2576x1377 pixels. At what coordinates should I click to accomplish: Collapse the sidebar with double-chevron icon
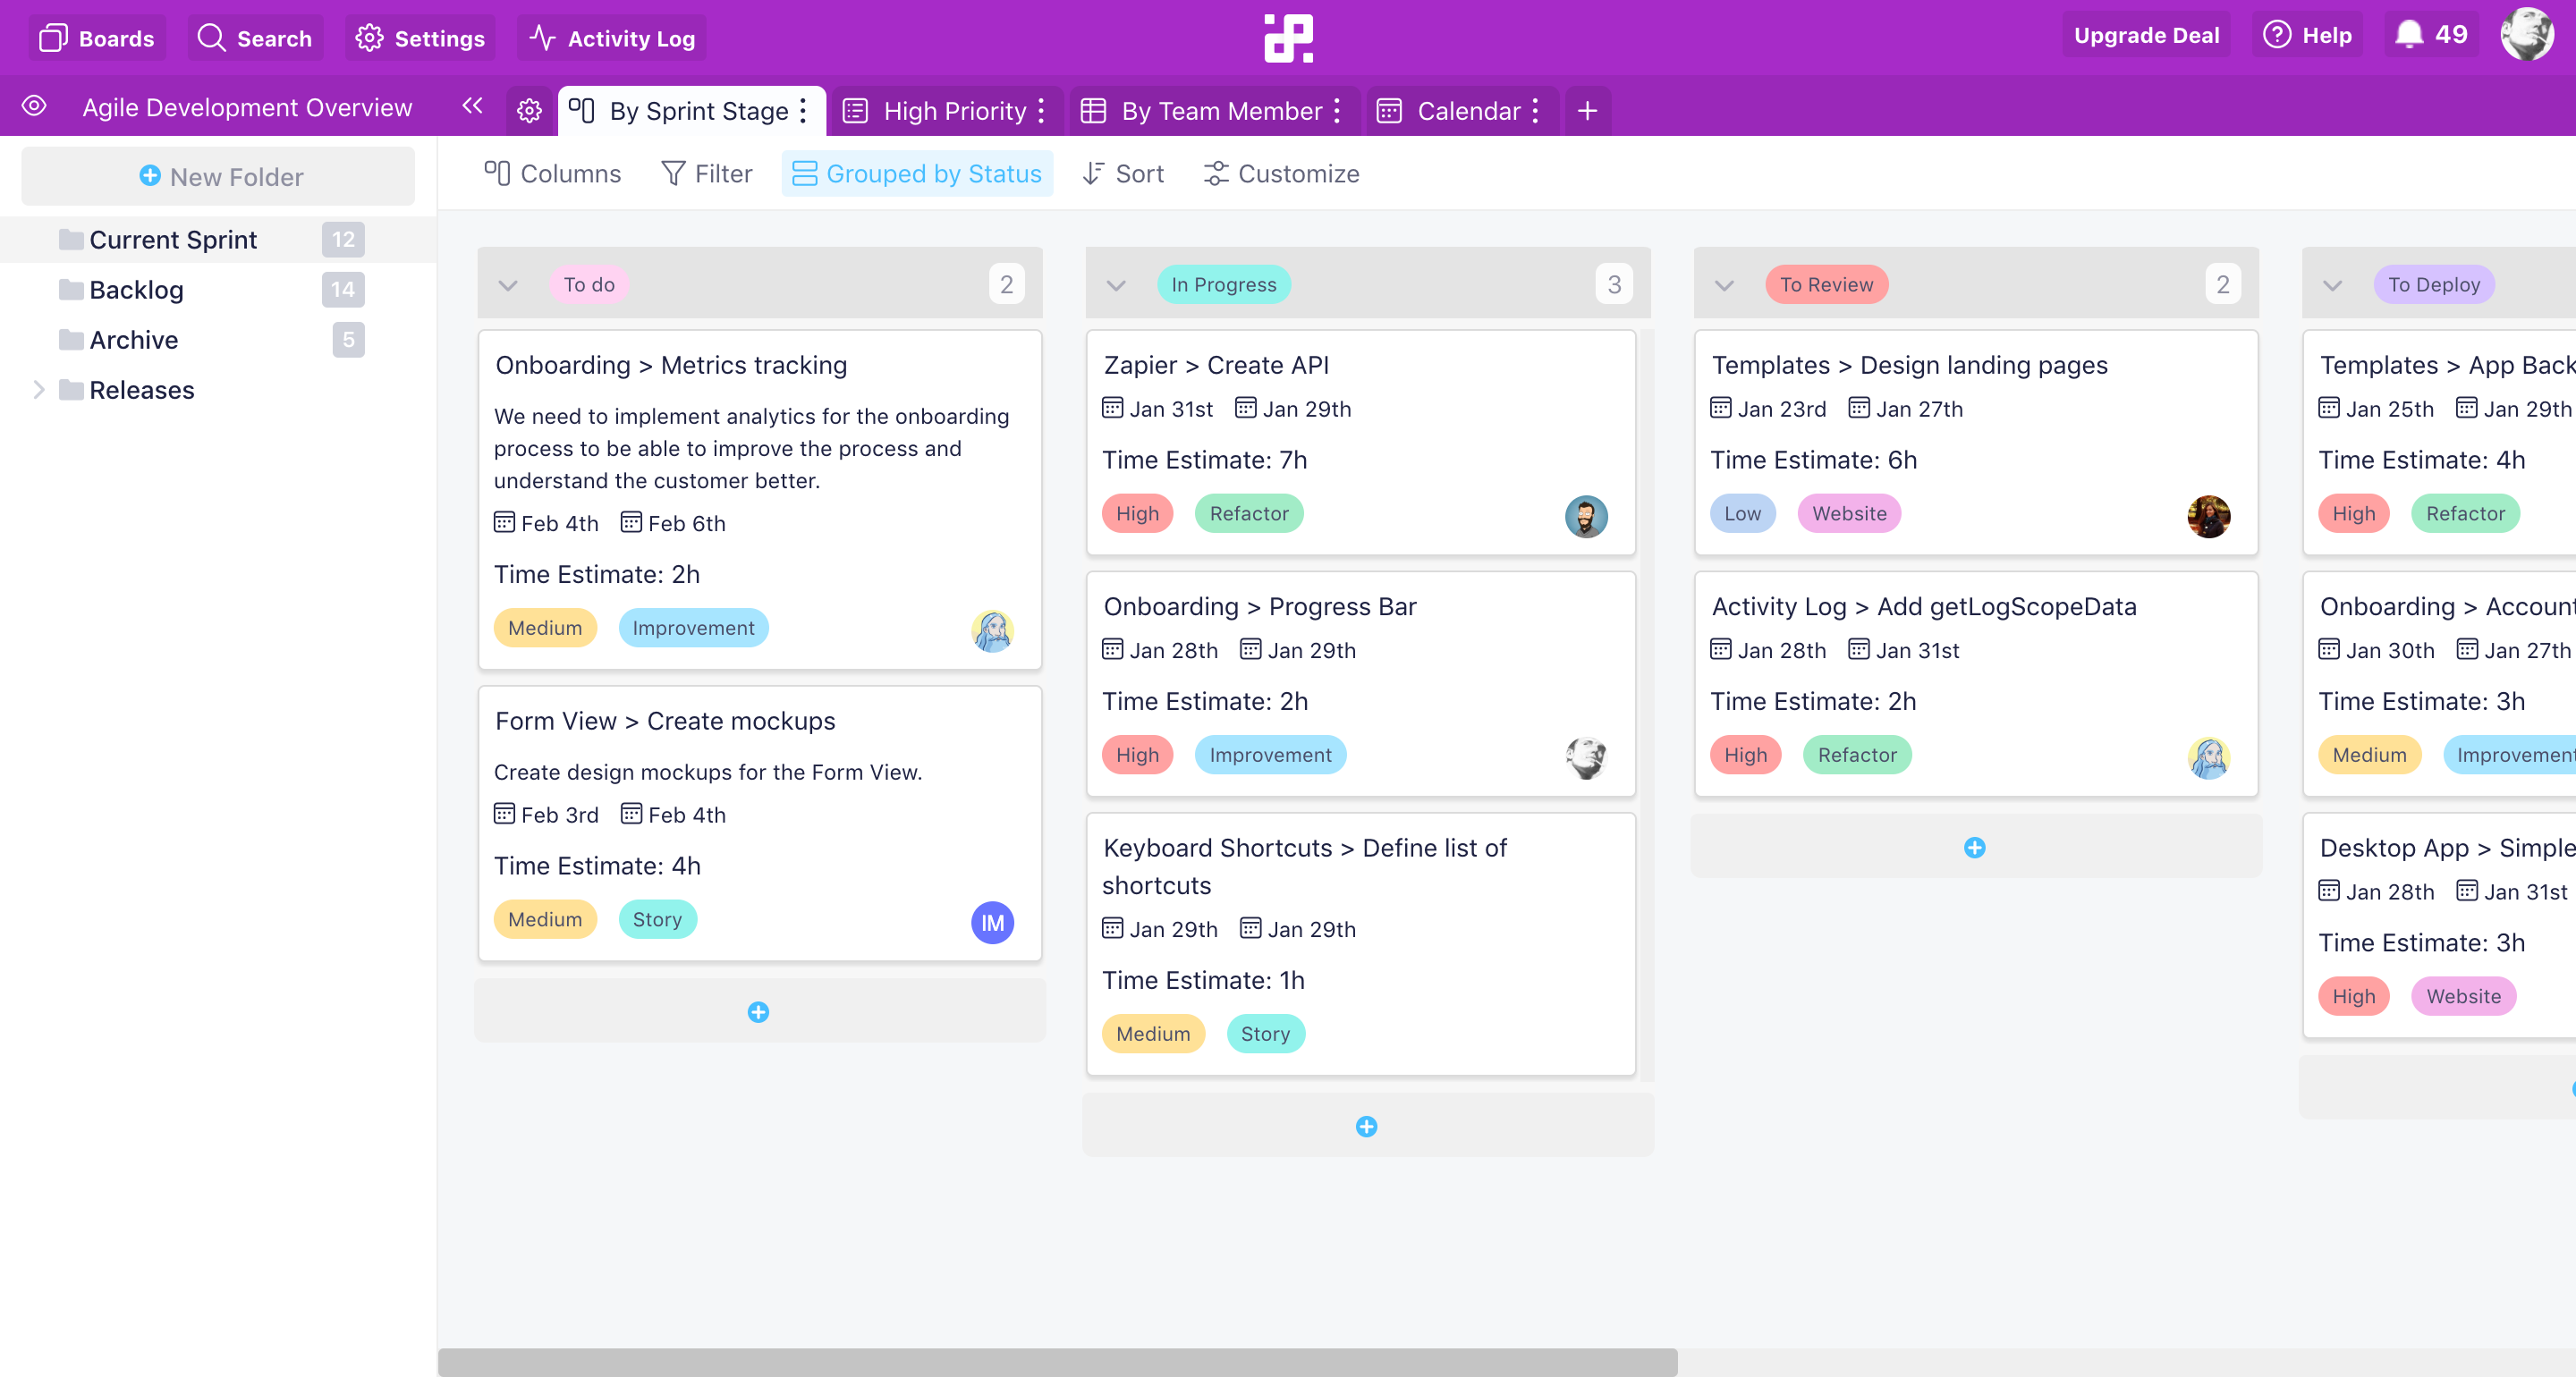coord(472,106)
